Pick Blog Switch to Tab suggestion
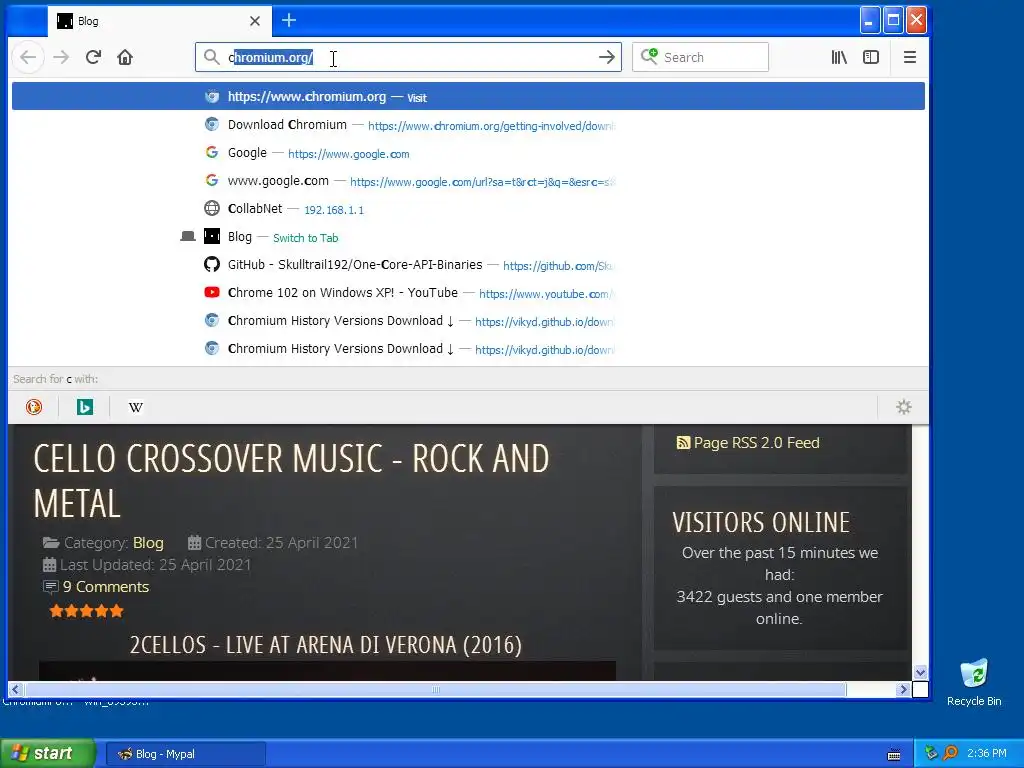The width and height of the screenshot is (1024, 768). (468, 237)
